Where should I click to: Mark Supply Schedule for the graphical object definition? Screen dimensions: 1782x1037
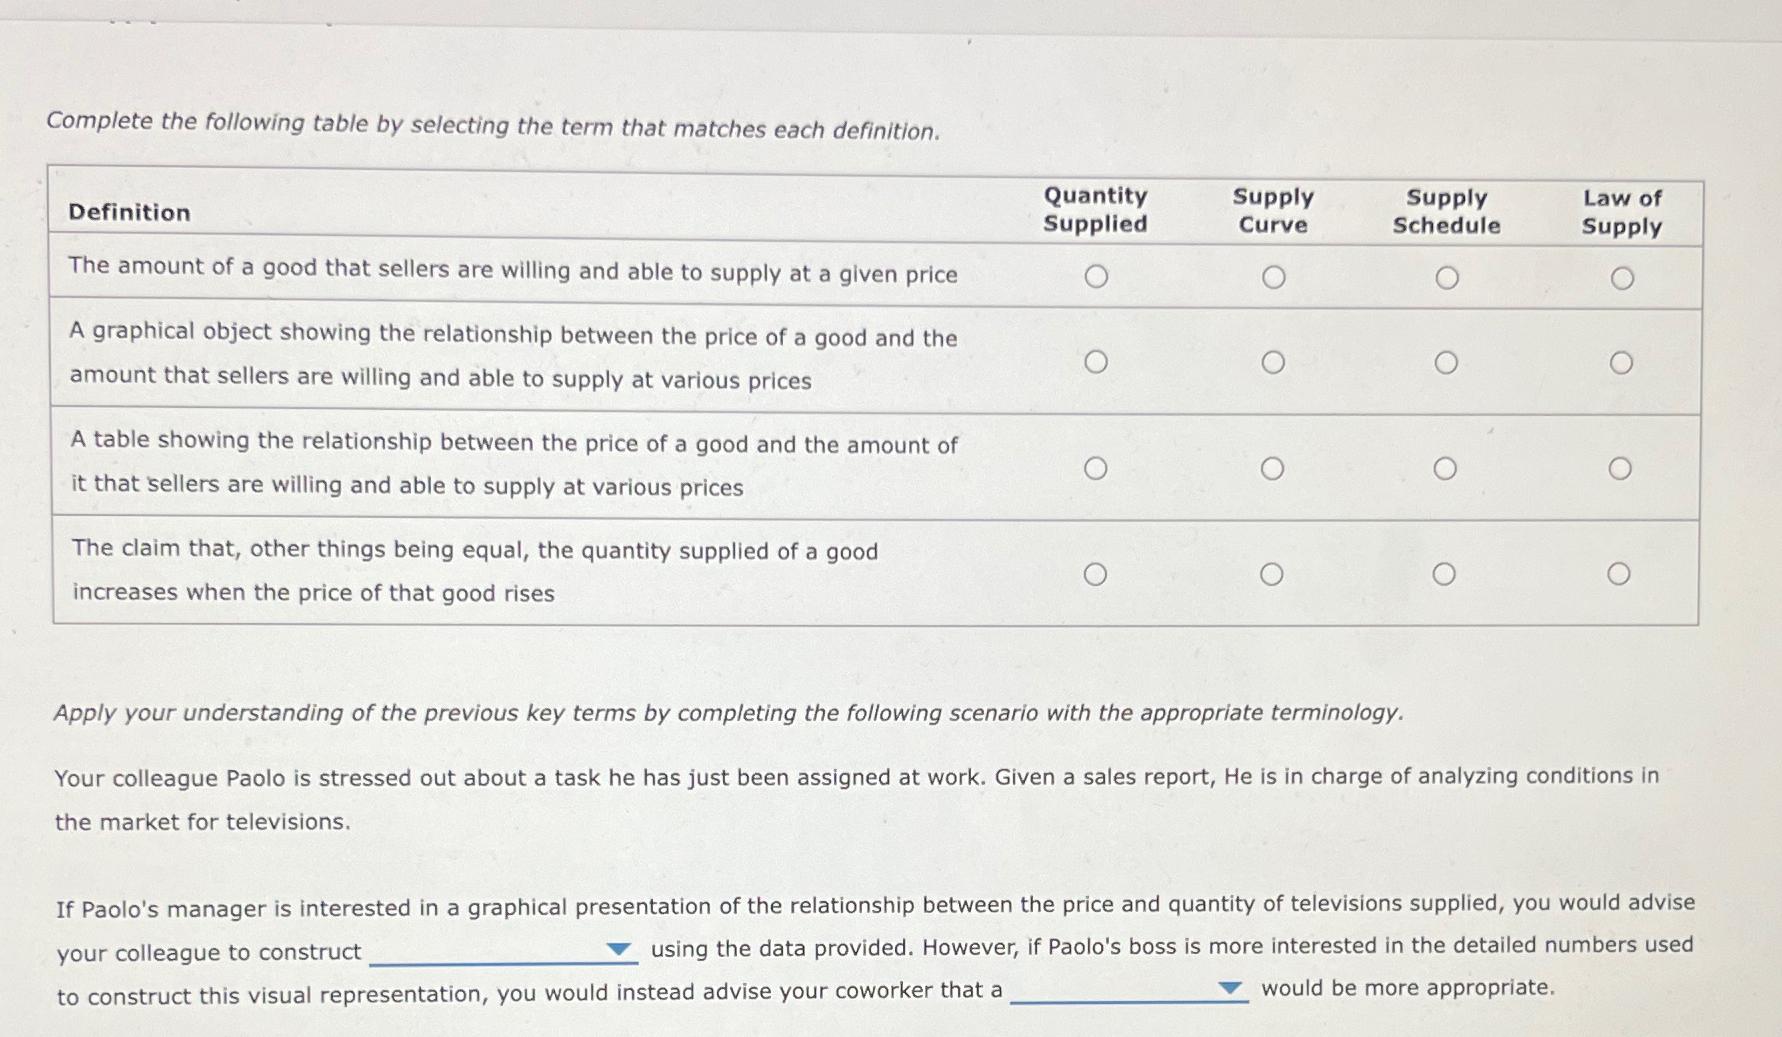[x=1448, y=360]
